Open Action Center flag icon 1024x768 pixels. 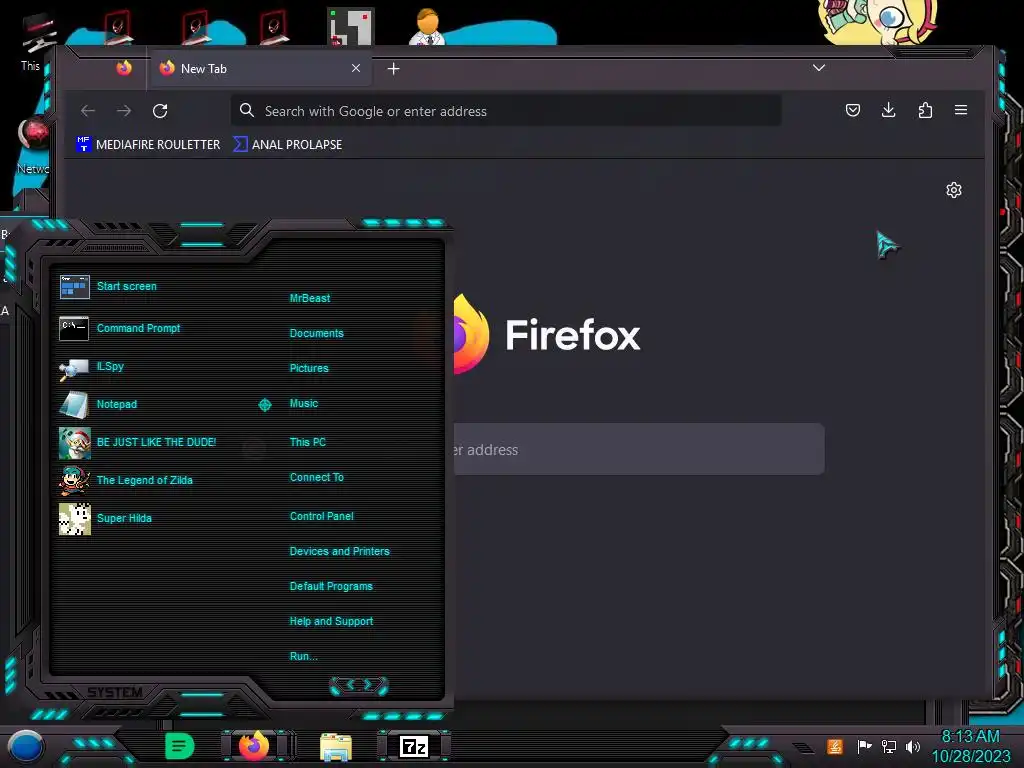click(863, 746)
